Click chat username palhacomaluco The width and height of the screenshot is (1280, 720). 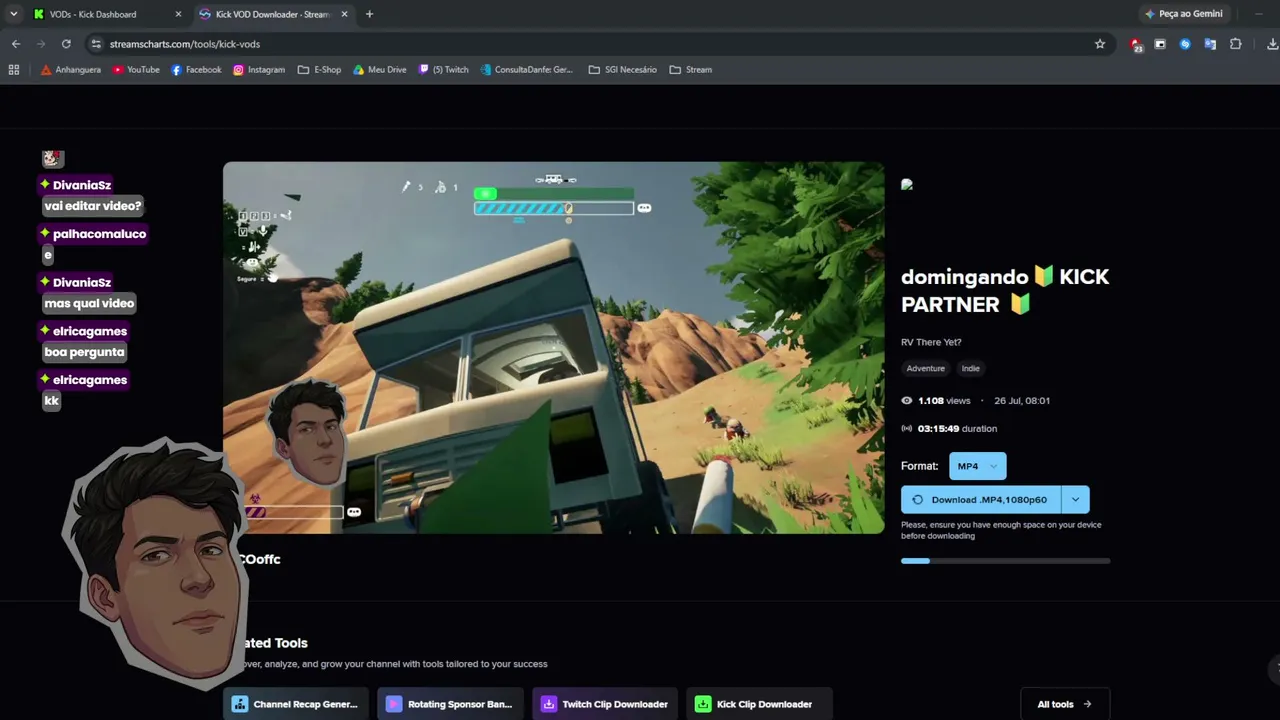[x=99, y=234]
